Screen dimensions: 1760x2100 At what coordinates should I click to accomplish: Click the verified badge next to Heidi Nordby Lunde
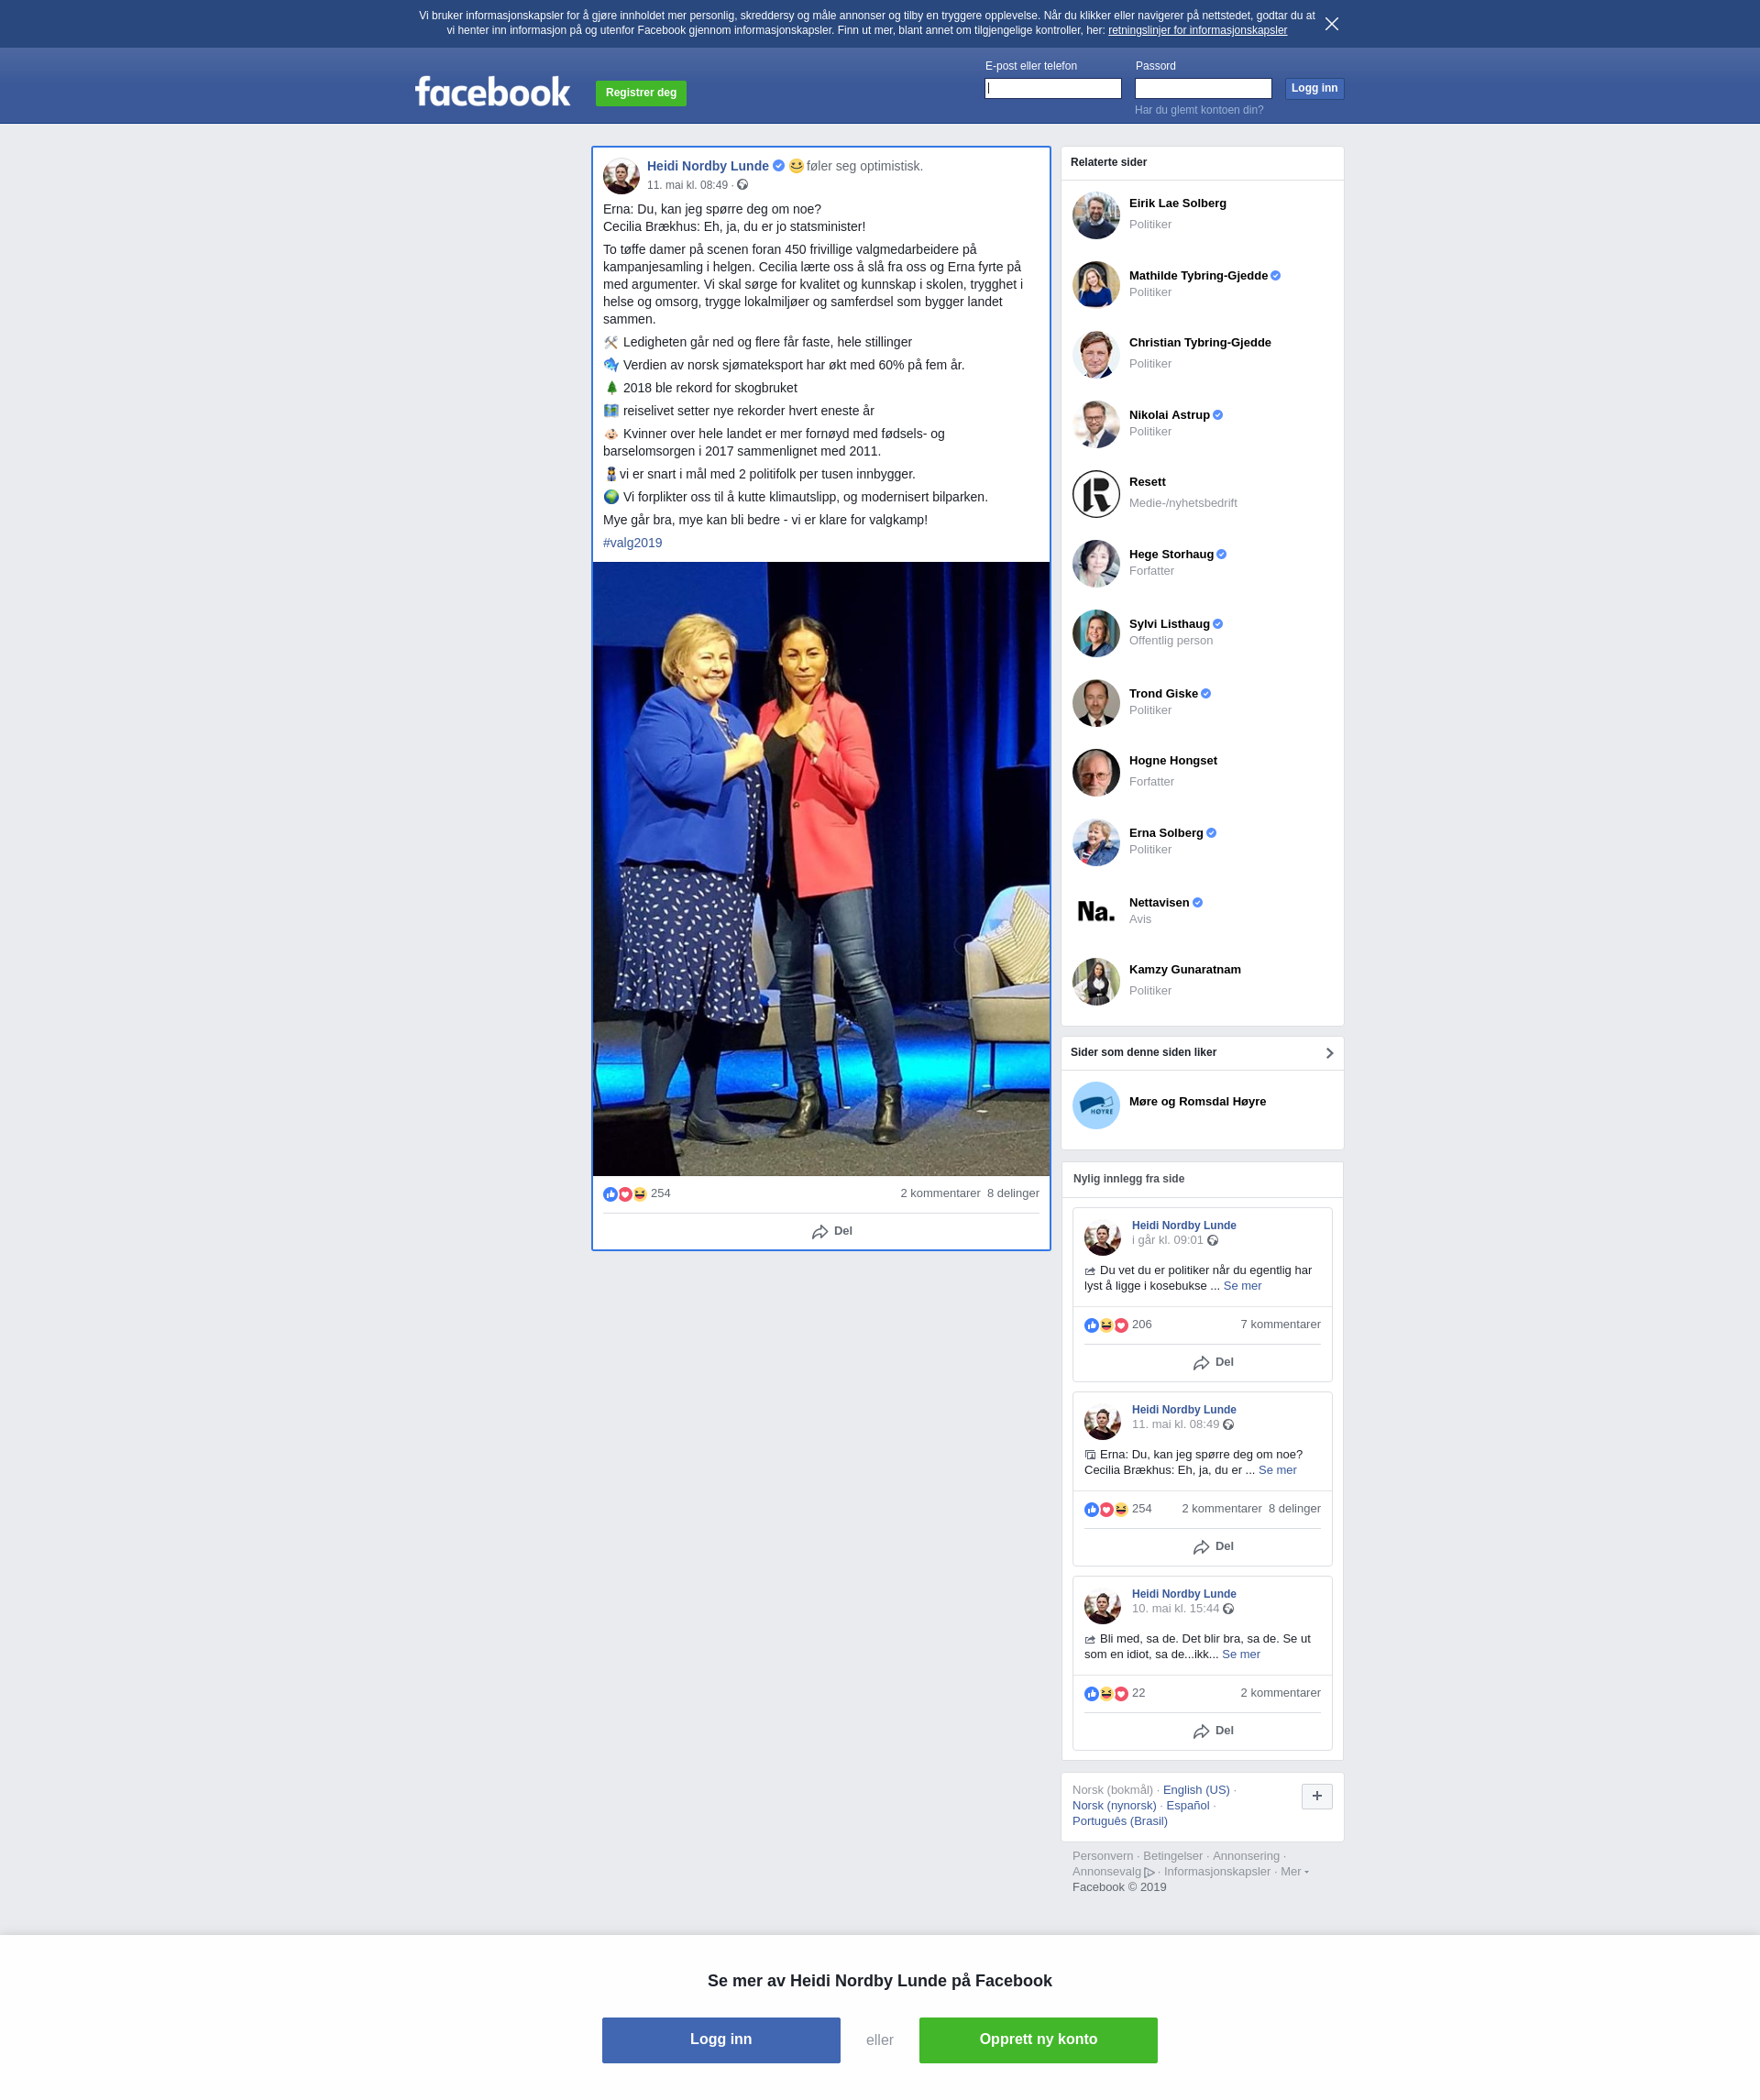click(779, 166)
